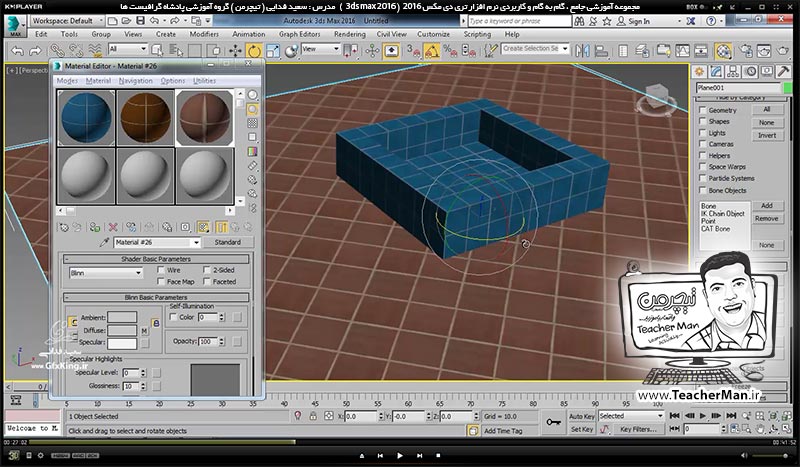
Task: Click the Key Filters button
Action: [x=639, y=429]
